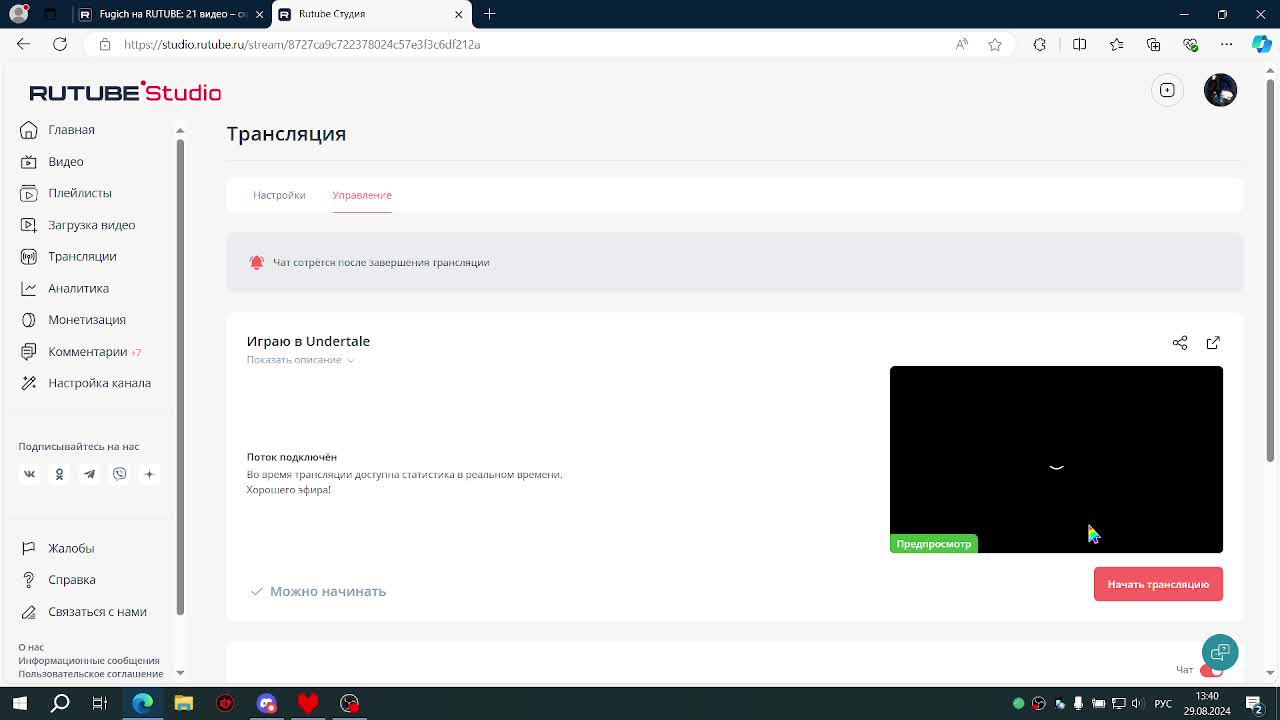Open Пользовательское соглашение footer link
Screen dimensions: 1280x720
click(x=90, y=673)
